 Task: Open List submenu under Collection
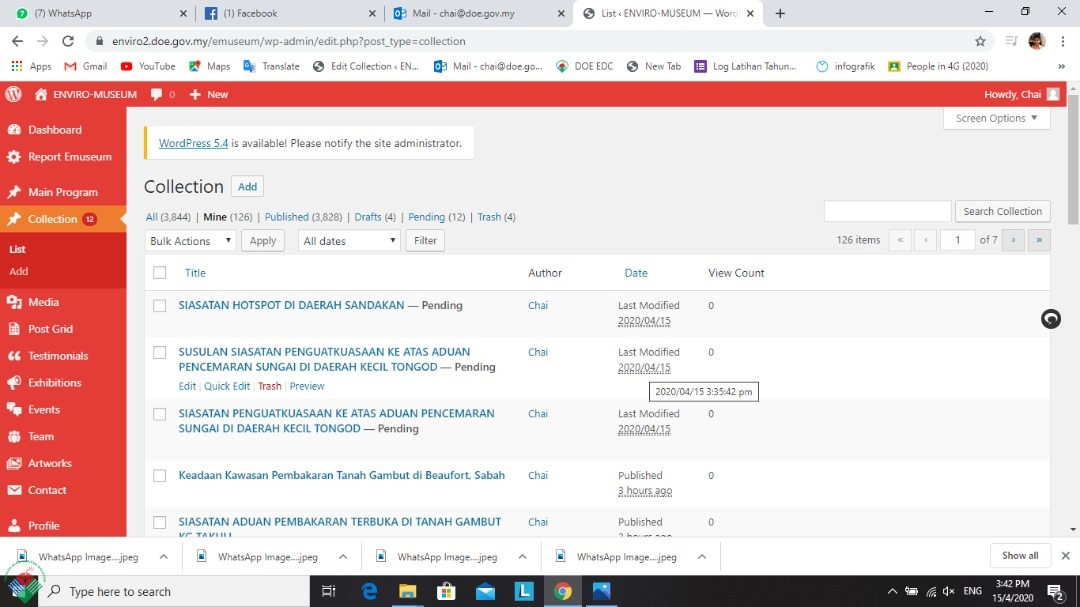[x=17, y=249]
